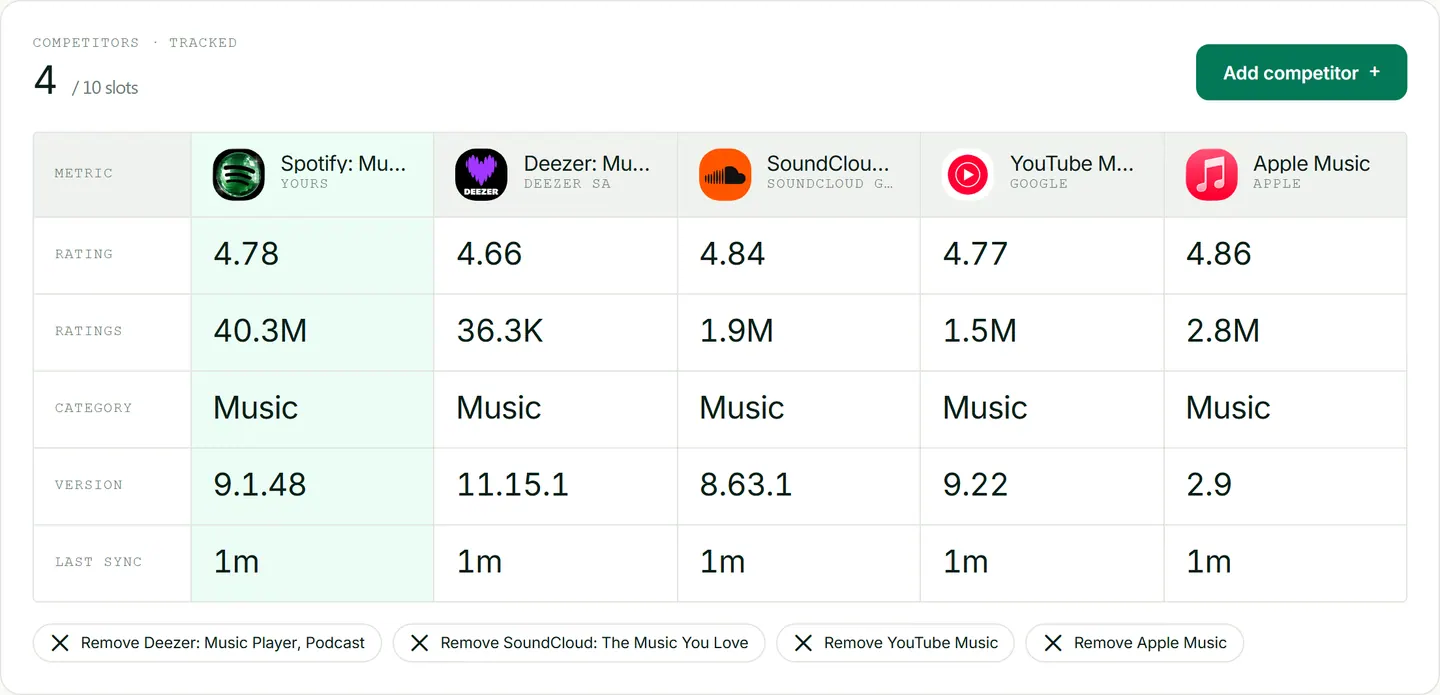Click the "/ 10 slots" text
The width and height of the screenshot is (1440, 695).
(105, 88)
